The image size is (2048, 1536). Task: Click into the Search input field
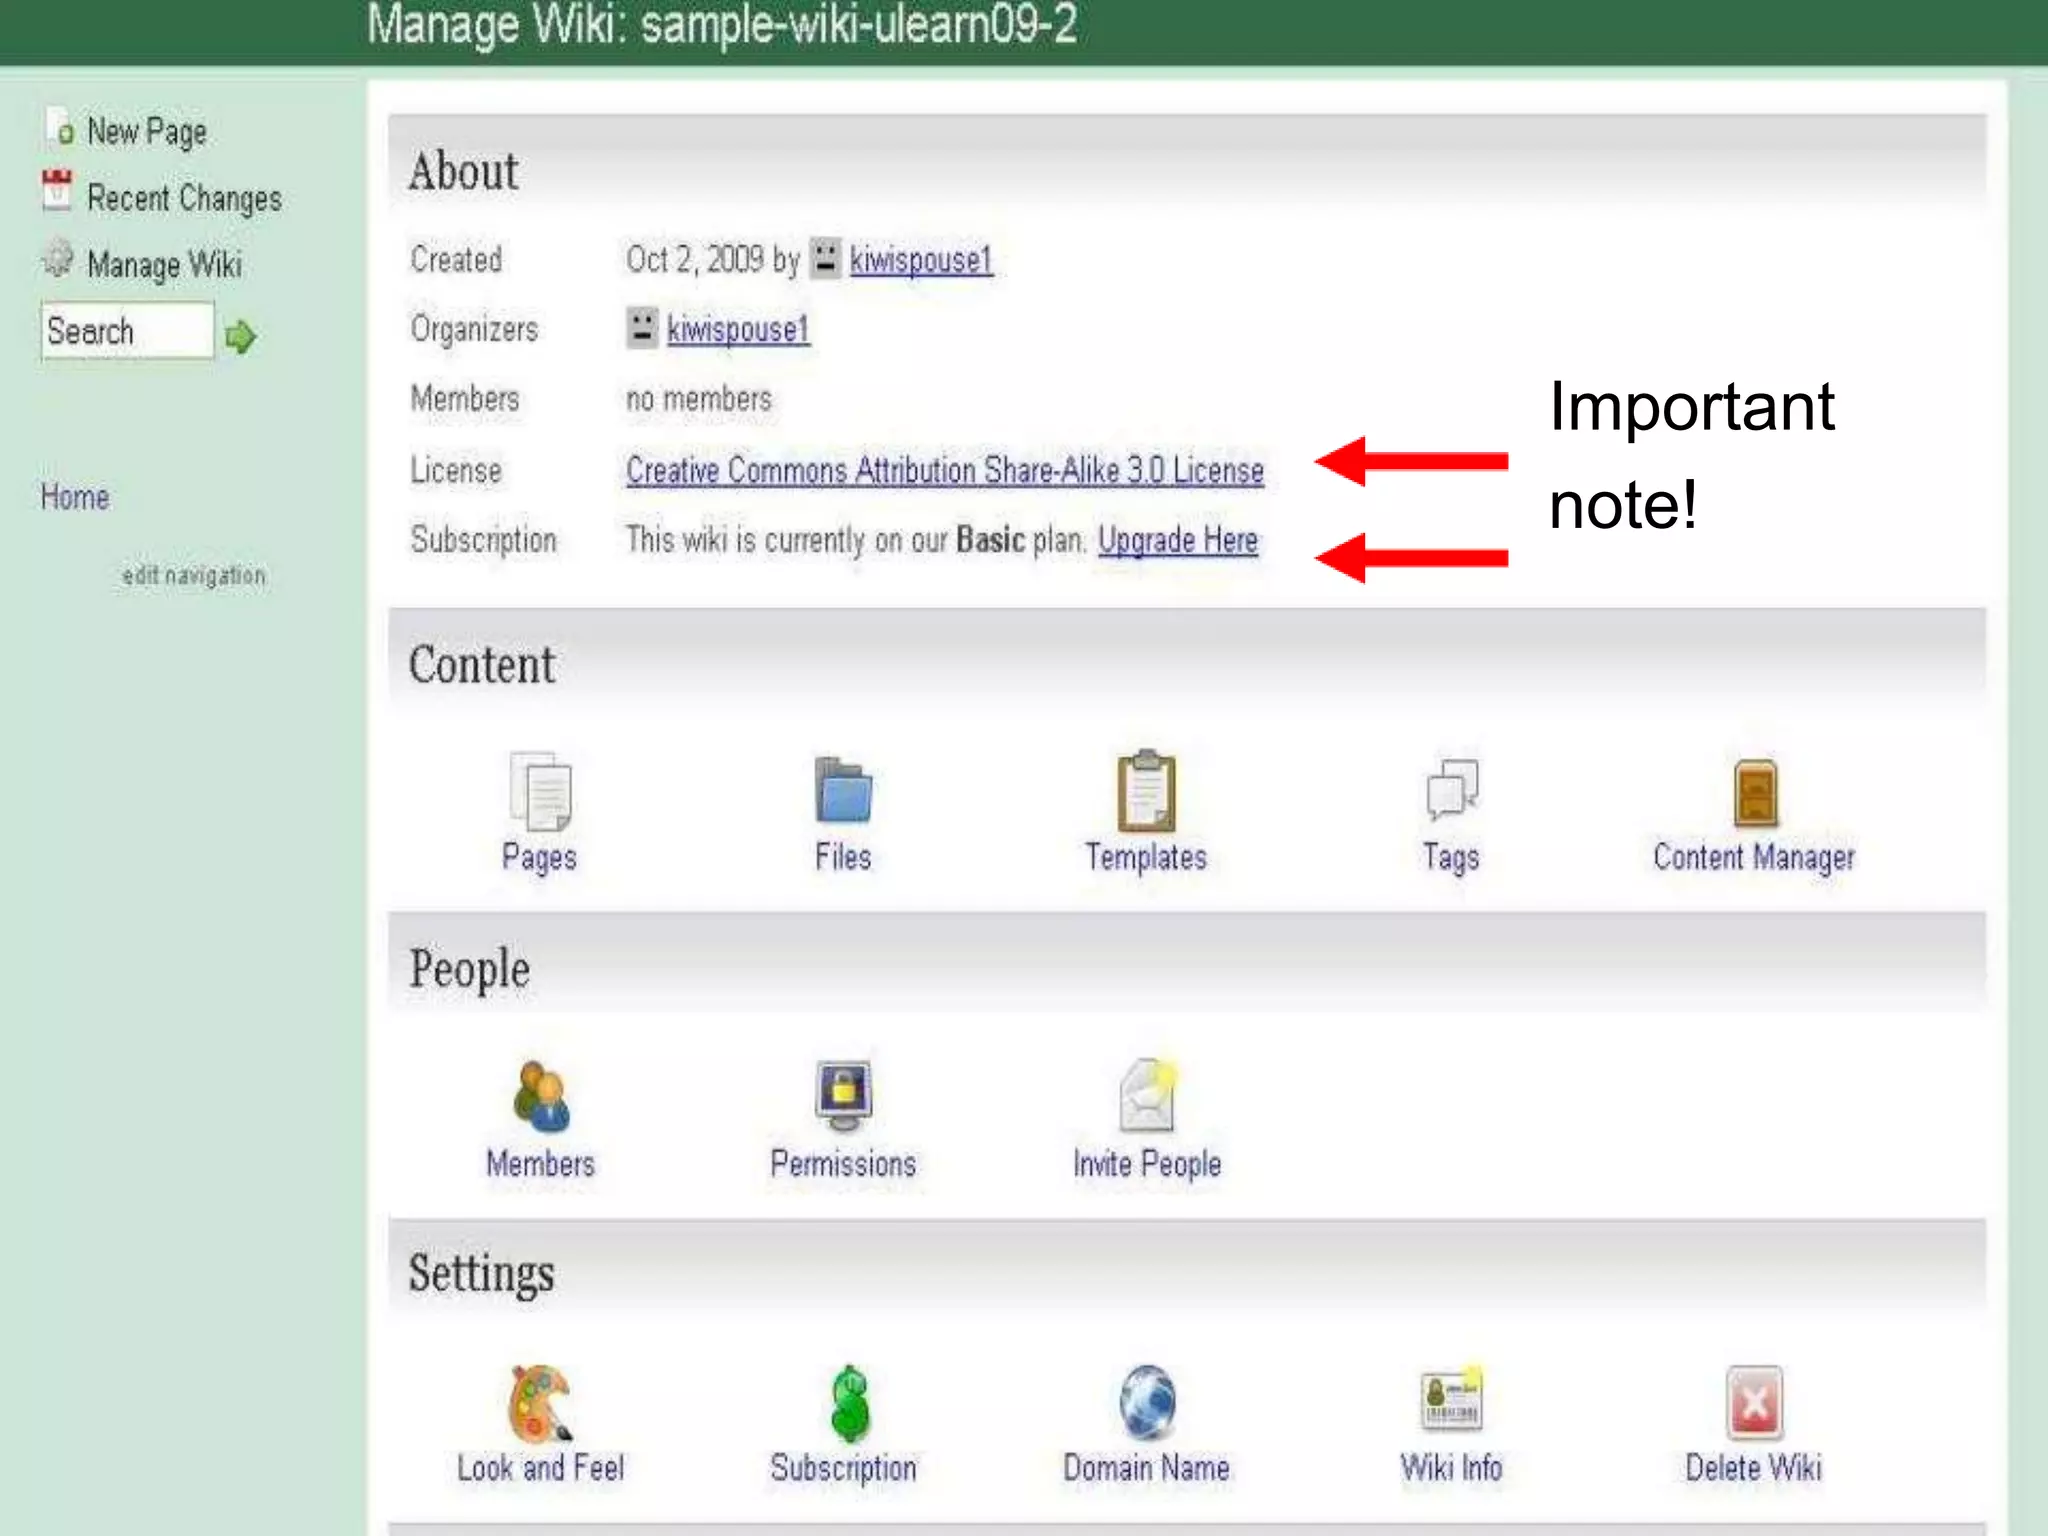click(x=126, y=331)
